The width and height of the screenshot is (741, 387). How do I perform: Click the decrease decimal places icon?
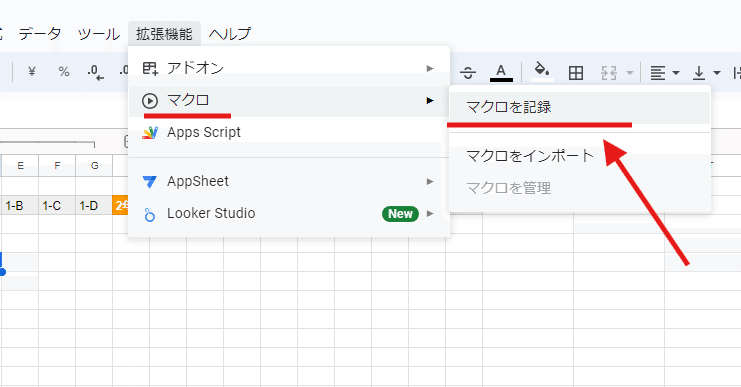pyautogui.click(x=95, y=72)
